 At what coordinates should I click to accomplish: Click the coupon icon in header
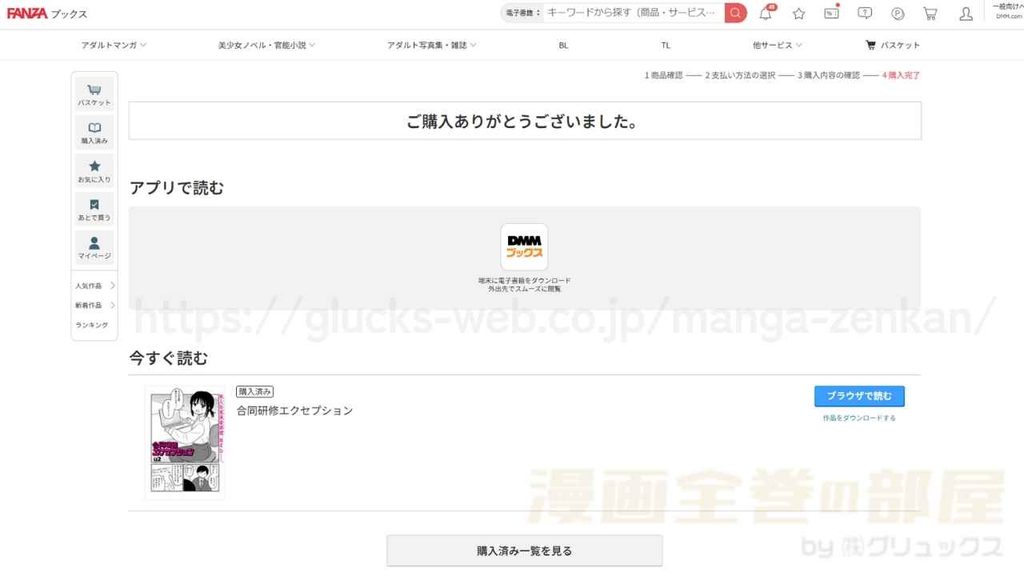pos(831,13)
